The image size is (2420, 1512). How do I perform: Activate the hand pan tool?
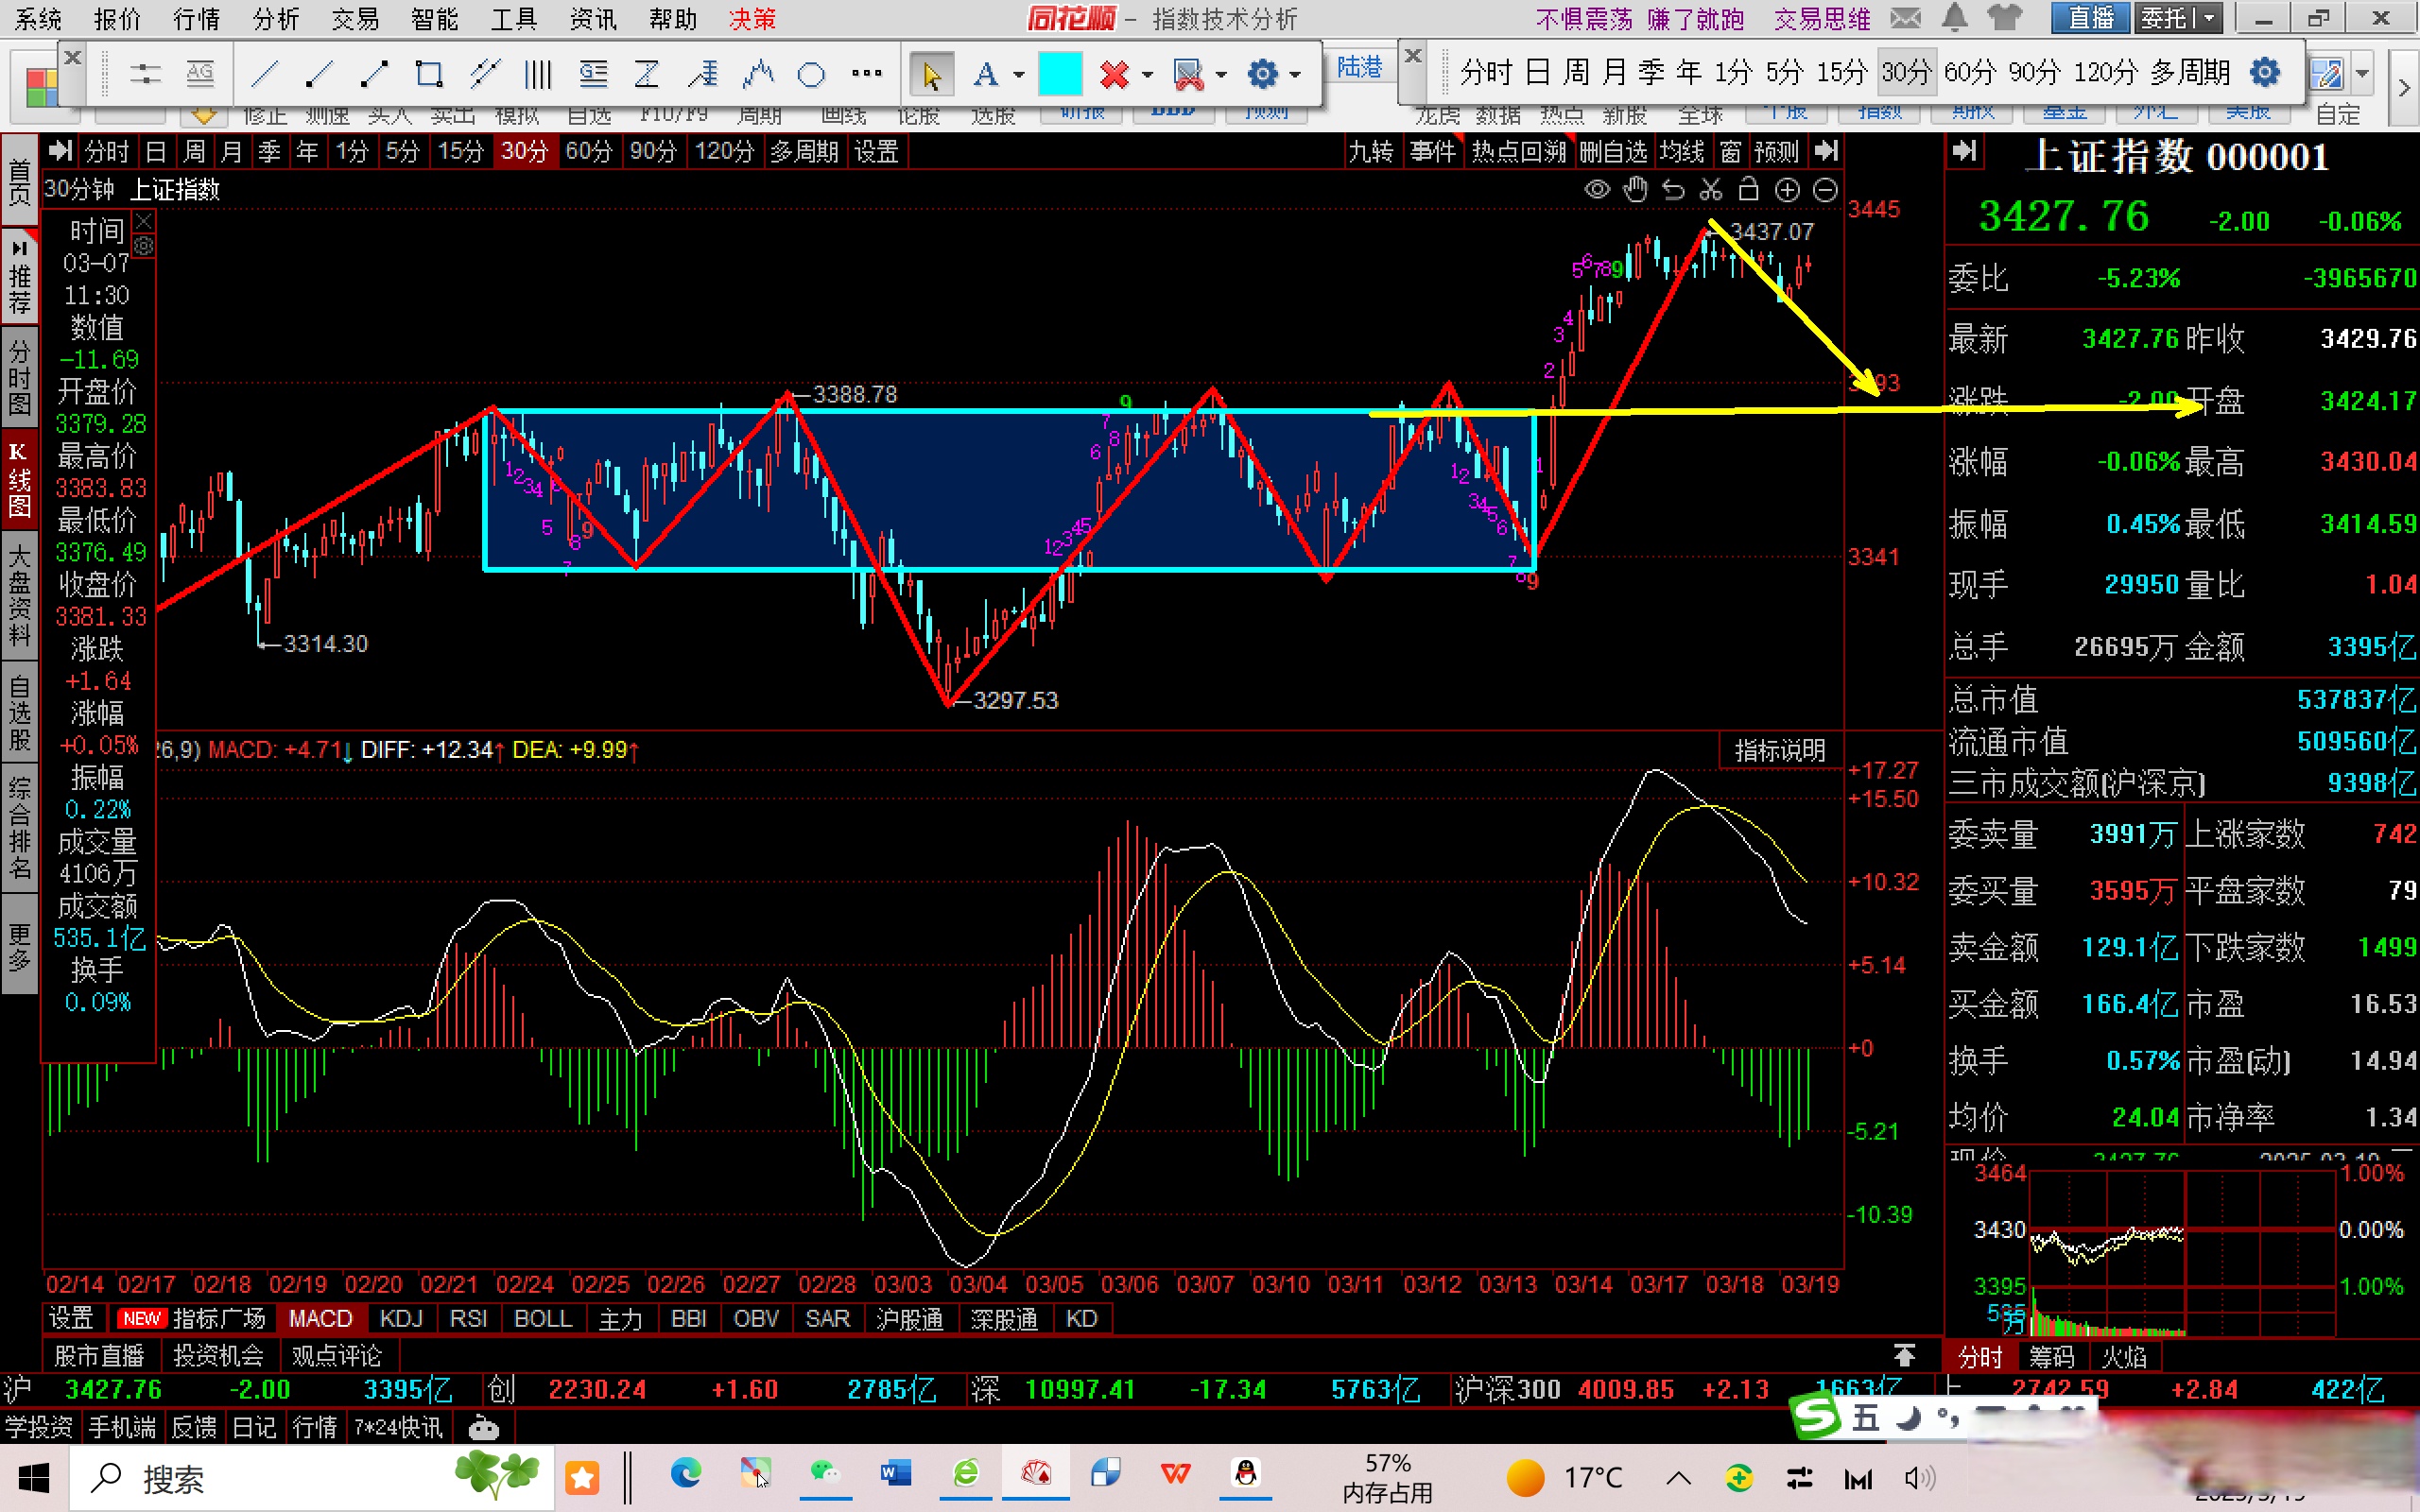click(x=1635, y=189)
